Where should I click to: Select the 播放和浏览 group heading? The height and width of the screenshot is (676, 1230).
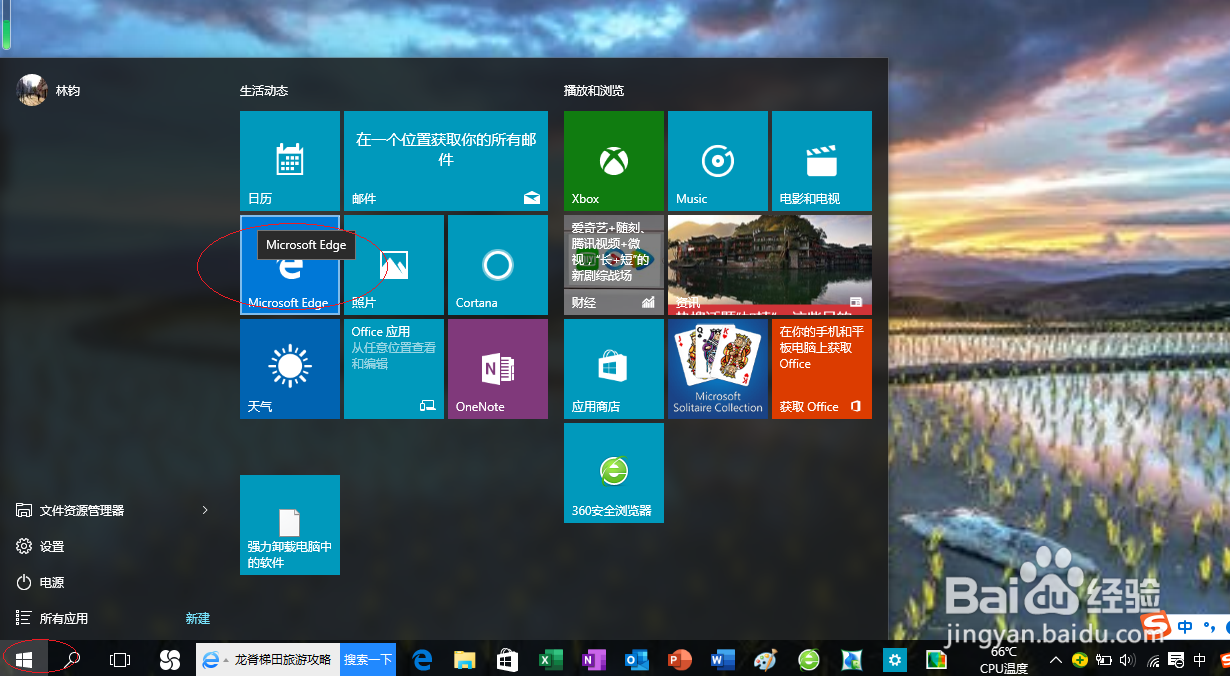pyautogui.click(x=594, y=90)
